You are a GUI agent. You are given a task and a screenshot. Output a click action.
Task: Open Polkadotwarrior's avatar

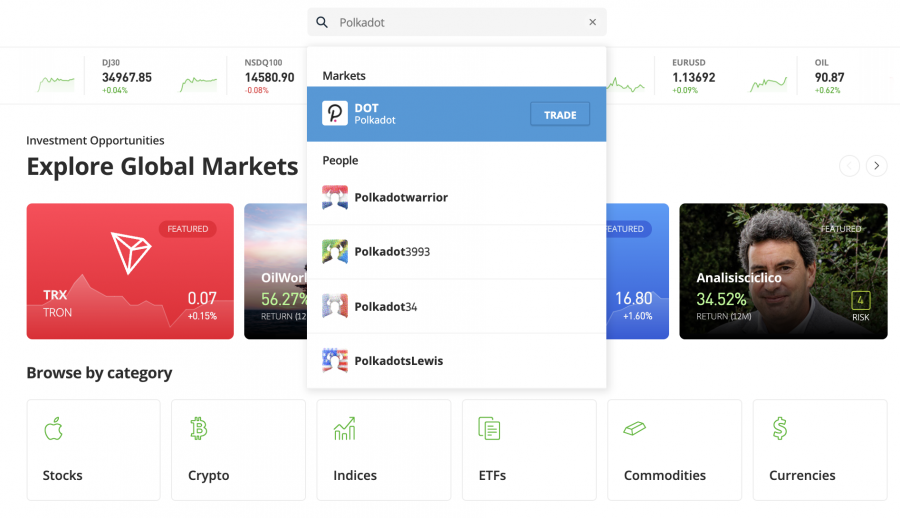coord(335,197)
